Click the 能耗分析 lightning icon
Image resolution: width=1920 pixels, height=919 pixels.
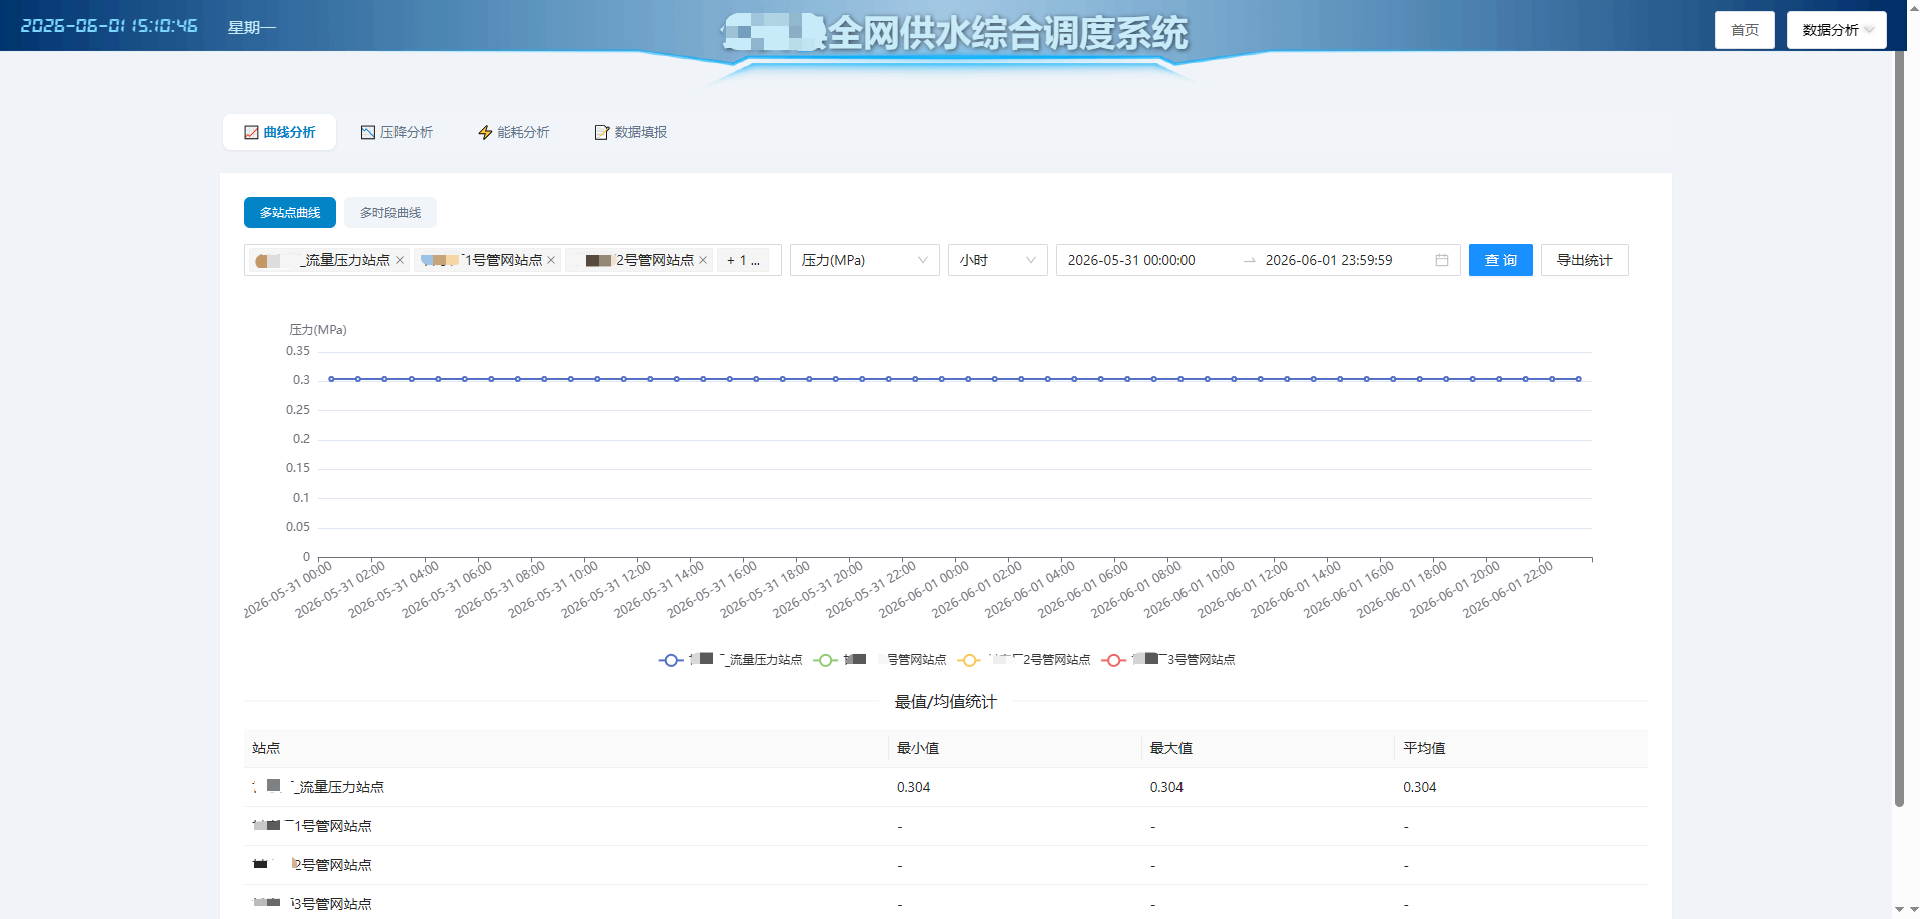pyautogui.click(x=485, y=132)
